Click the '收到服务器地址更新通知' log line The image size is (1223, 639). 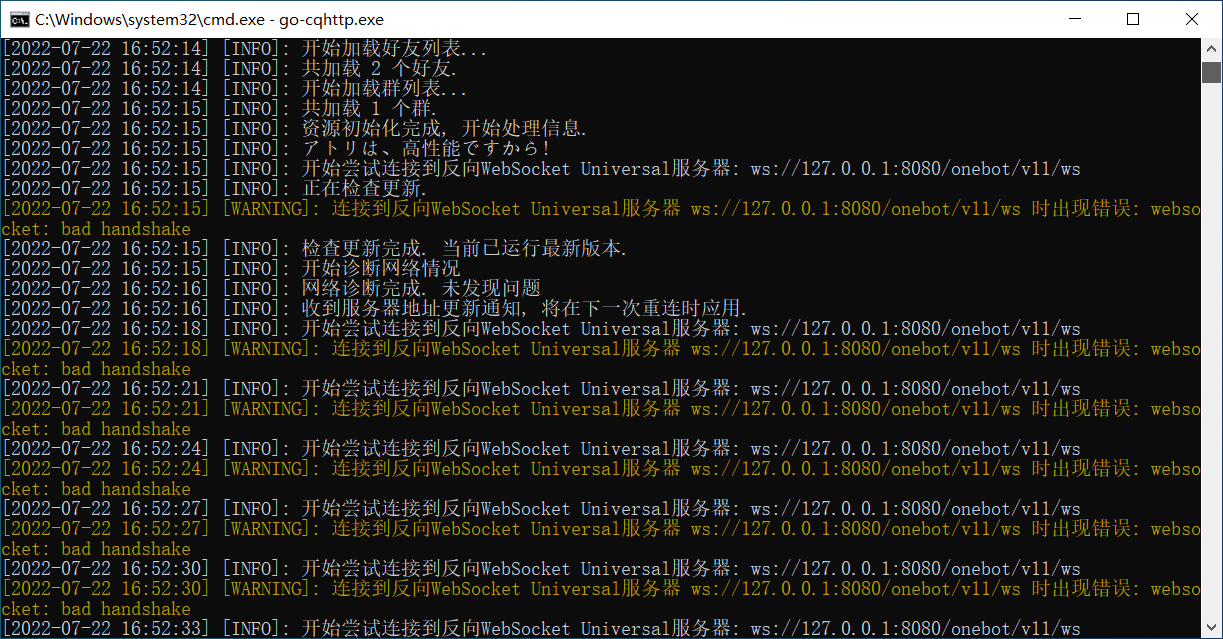[x=524, y=309]
